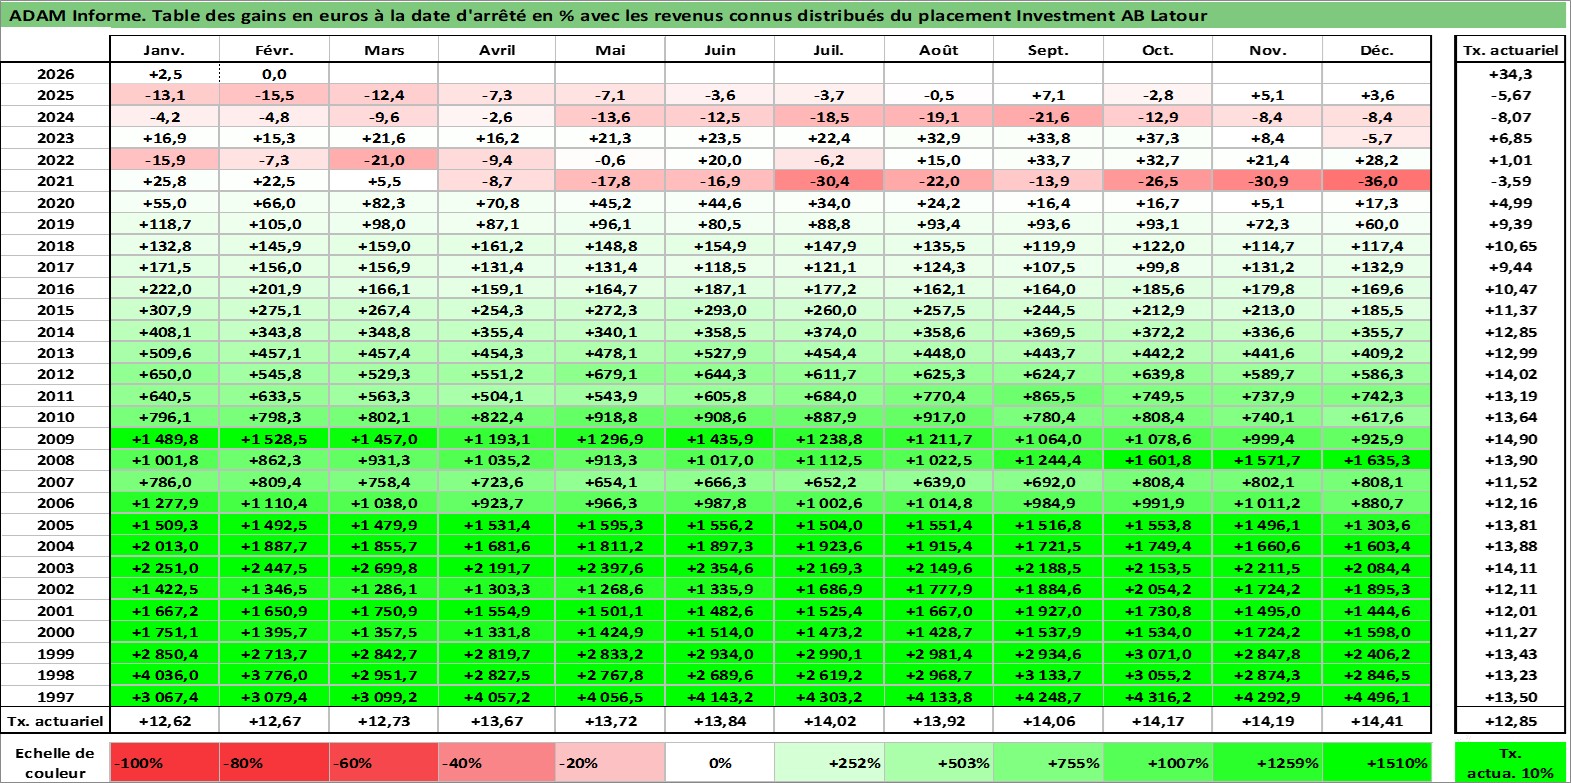Click the 'Tx. actua. 10%' green legend box
Image resolution: width=1571 pixels, height=783 pixels.
pos(1510,762)
